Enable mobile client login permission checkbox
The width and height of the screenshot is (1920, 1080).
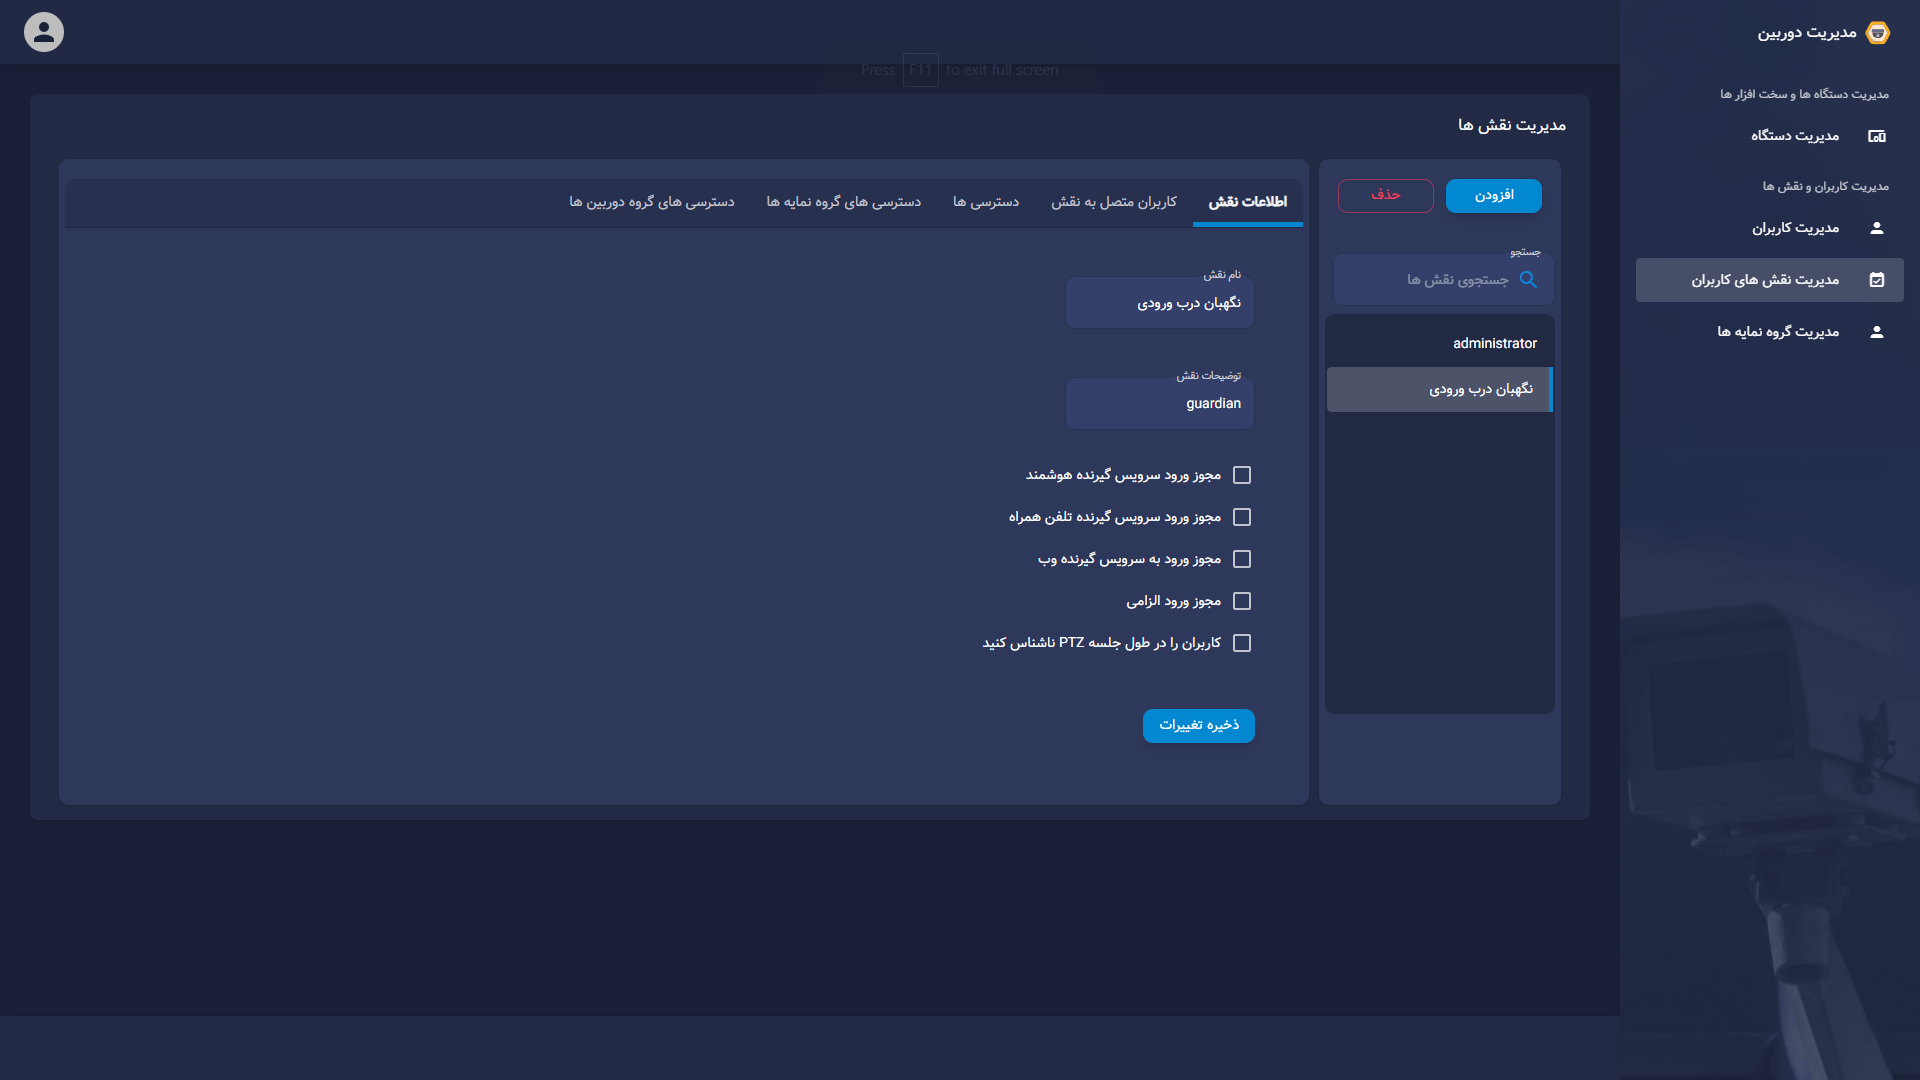1242,517
